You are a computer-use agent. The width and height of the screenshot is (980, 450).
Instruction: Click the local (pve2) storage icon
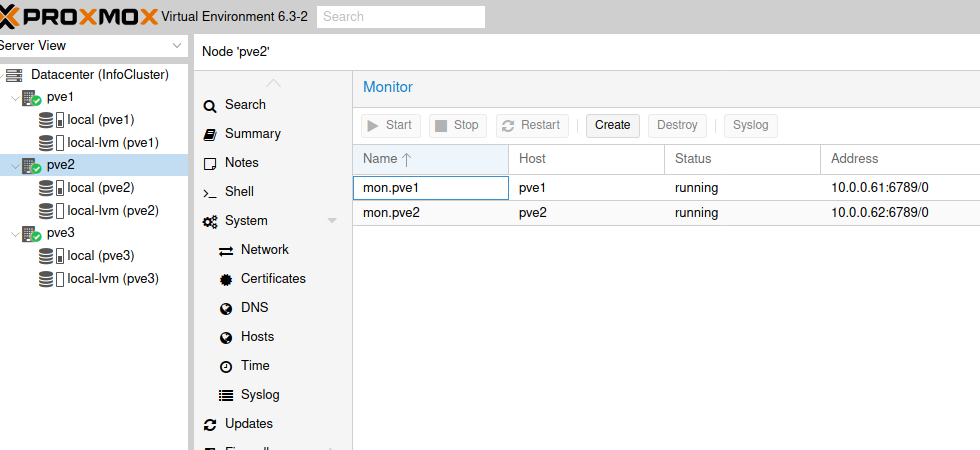(x=51, y=188)
